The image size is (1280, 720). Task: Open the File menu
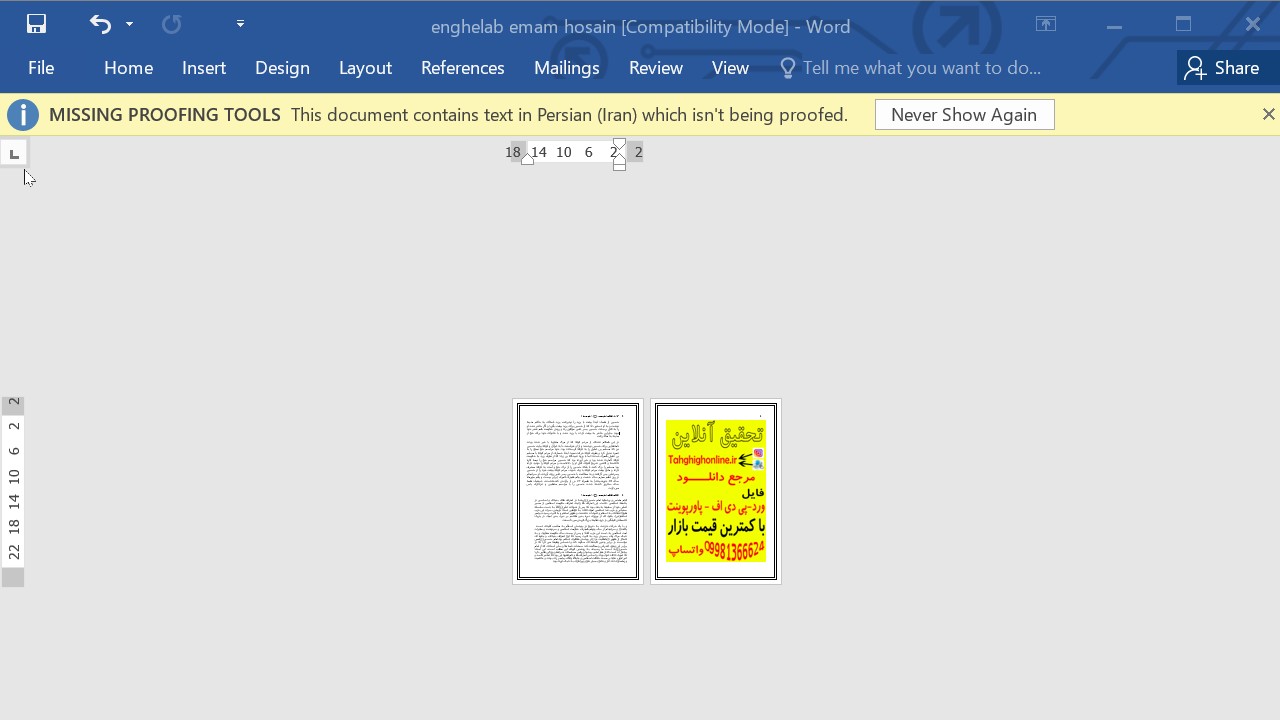tap(41, 68)
